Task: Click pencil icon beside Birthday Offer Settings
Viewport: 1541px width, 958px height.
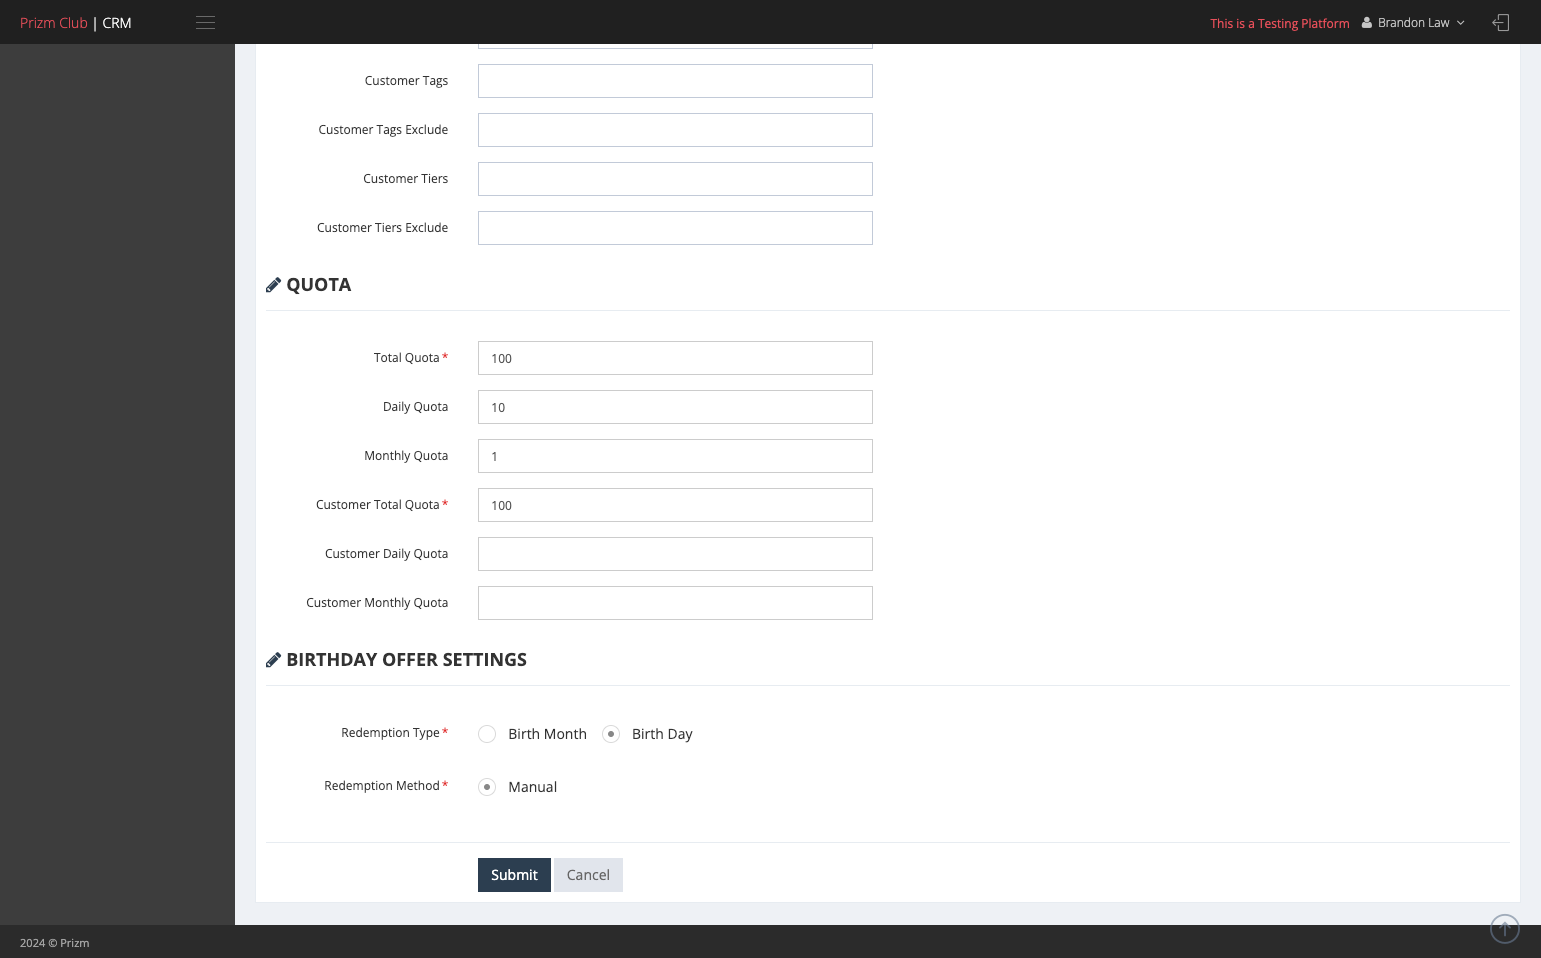Action: pos(273,660)
